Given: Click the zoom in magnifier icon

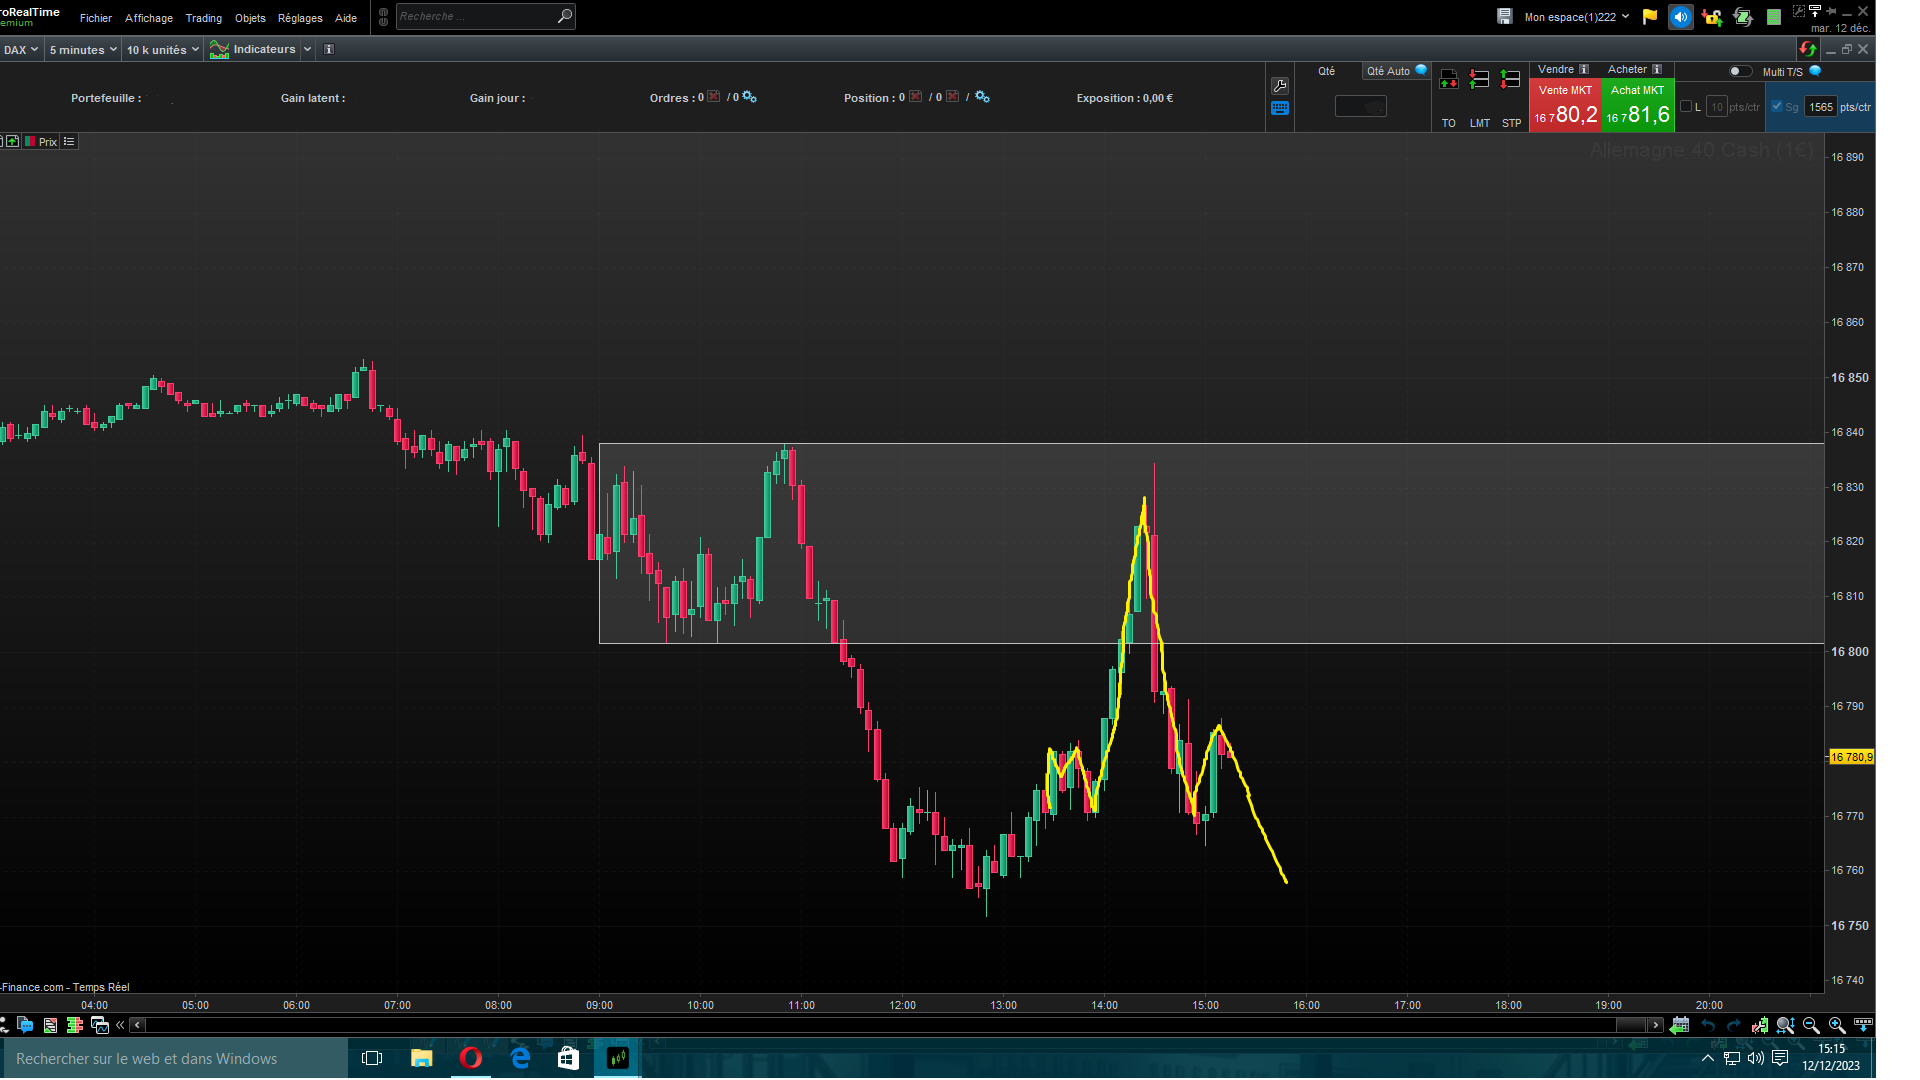Looking at the screenshot, I should (x=1837, y=1025).
